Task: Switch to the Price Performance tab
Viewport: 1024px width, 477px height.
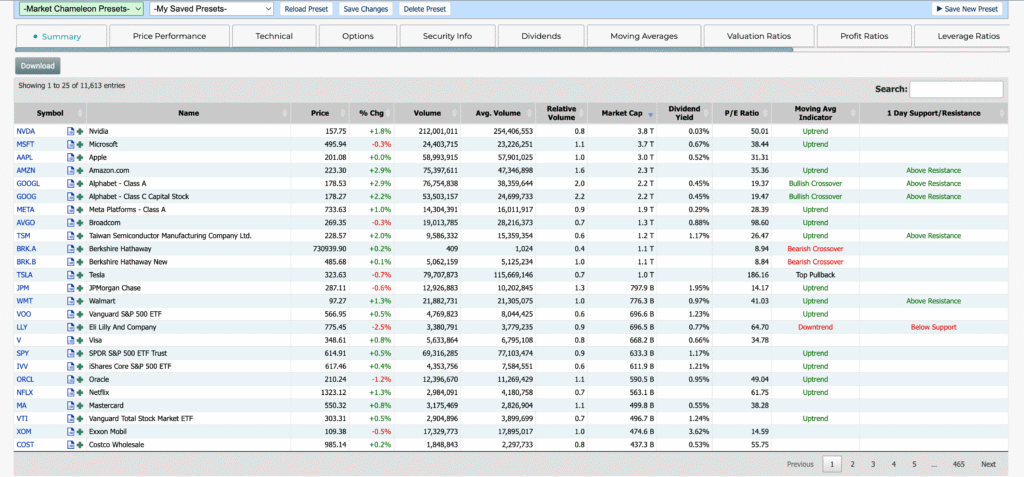Action: pyautogui.click(x=169, y=36)
